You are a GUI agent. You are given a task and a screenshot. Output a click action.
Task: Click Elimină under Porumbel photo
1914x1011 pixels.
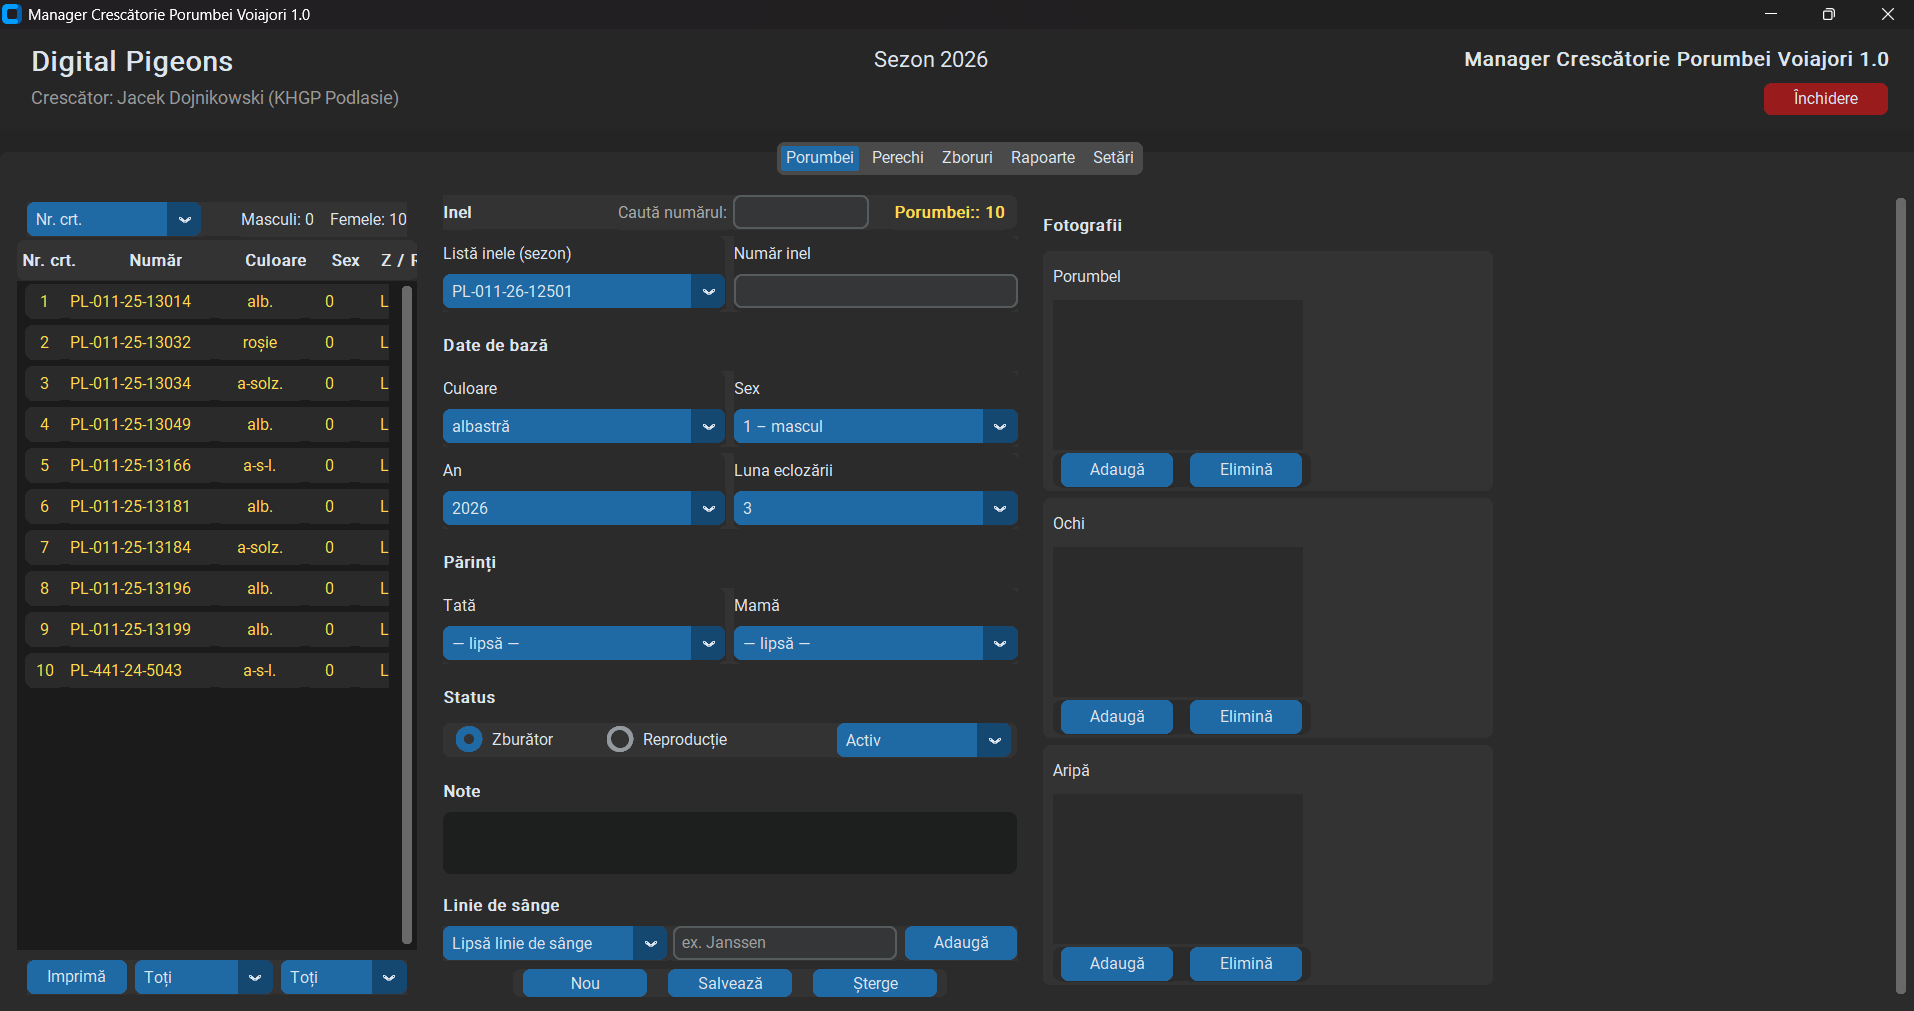point(1246,469)
